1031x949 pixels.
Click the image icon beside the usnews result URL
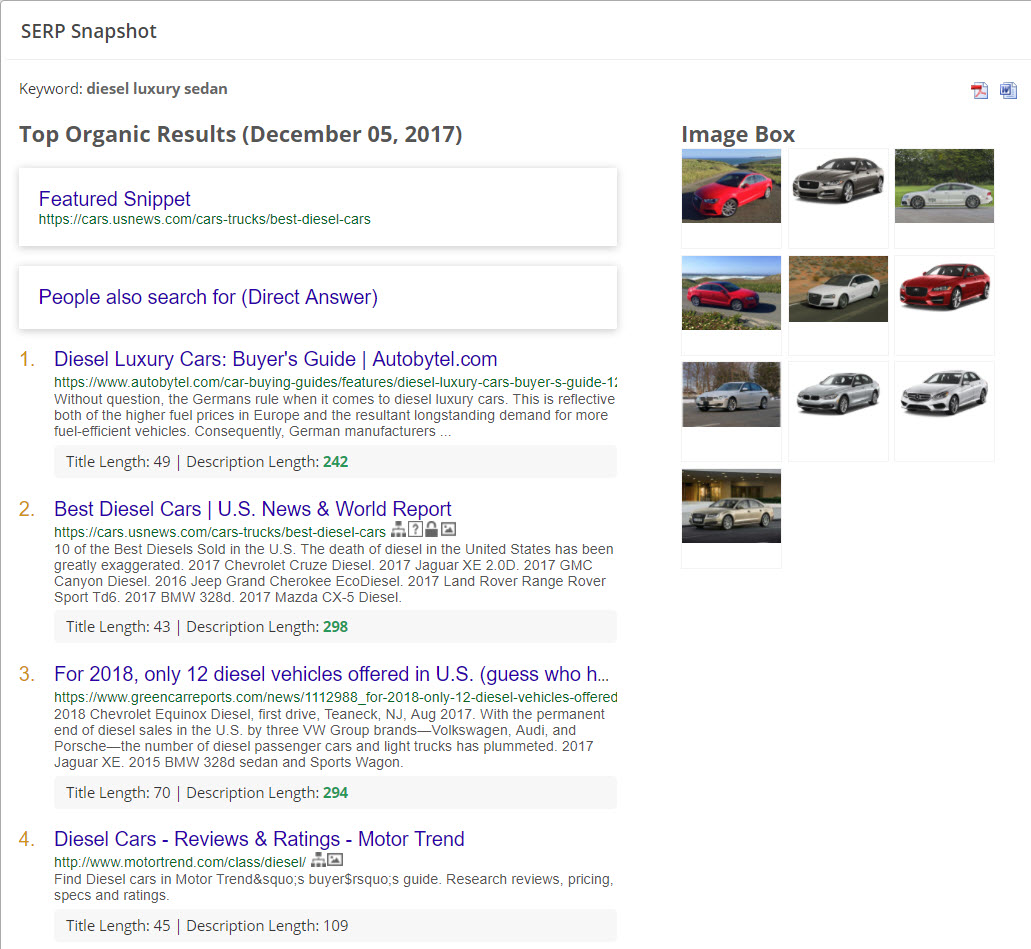pos(448,530)
